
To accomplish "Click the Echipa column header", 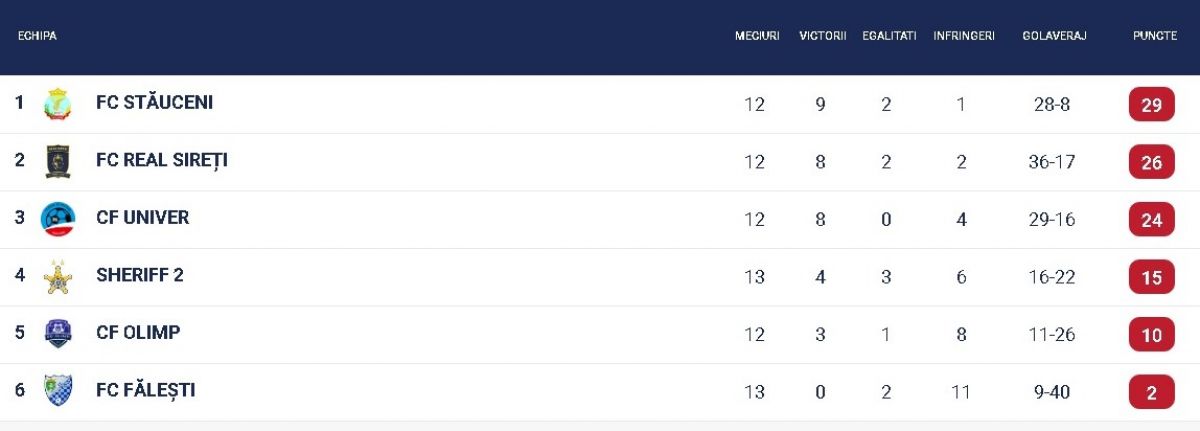I will [x=37, y=36].
